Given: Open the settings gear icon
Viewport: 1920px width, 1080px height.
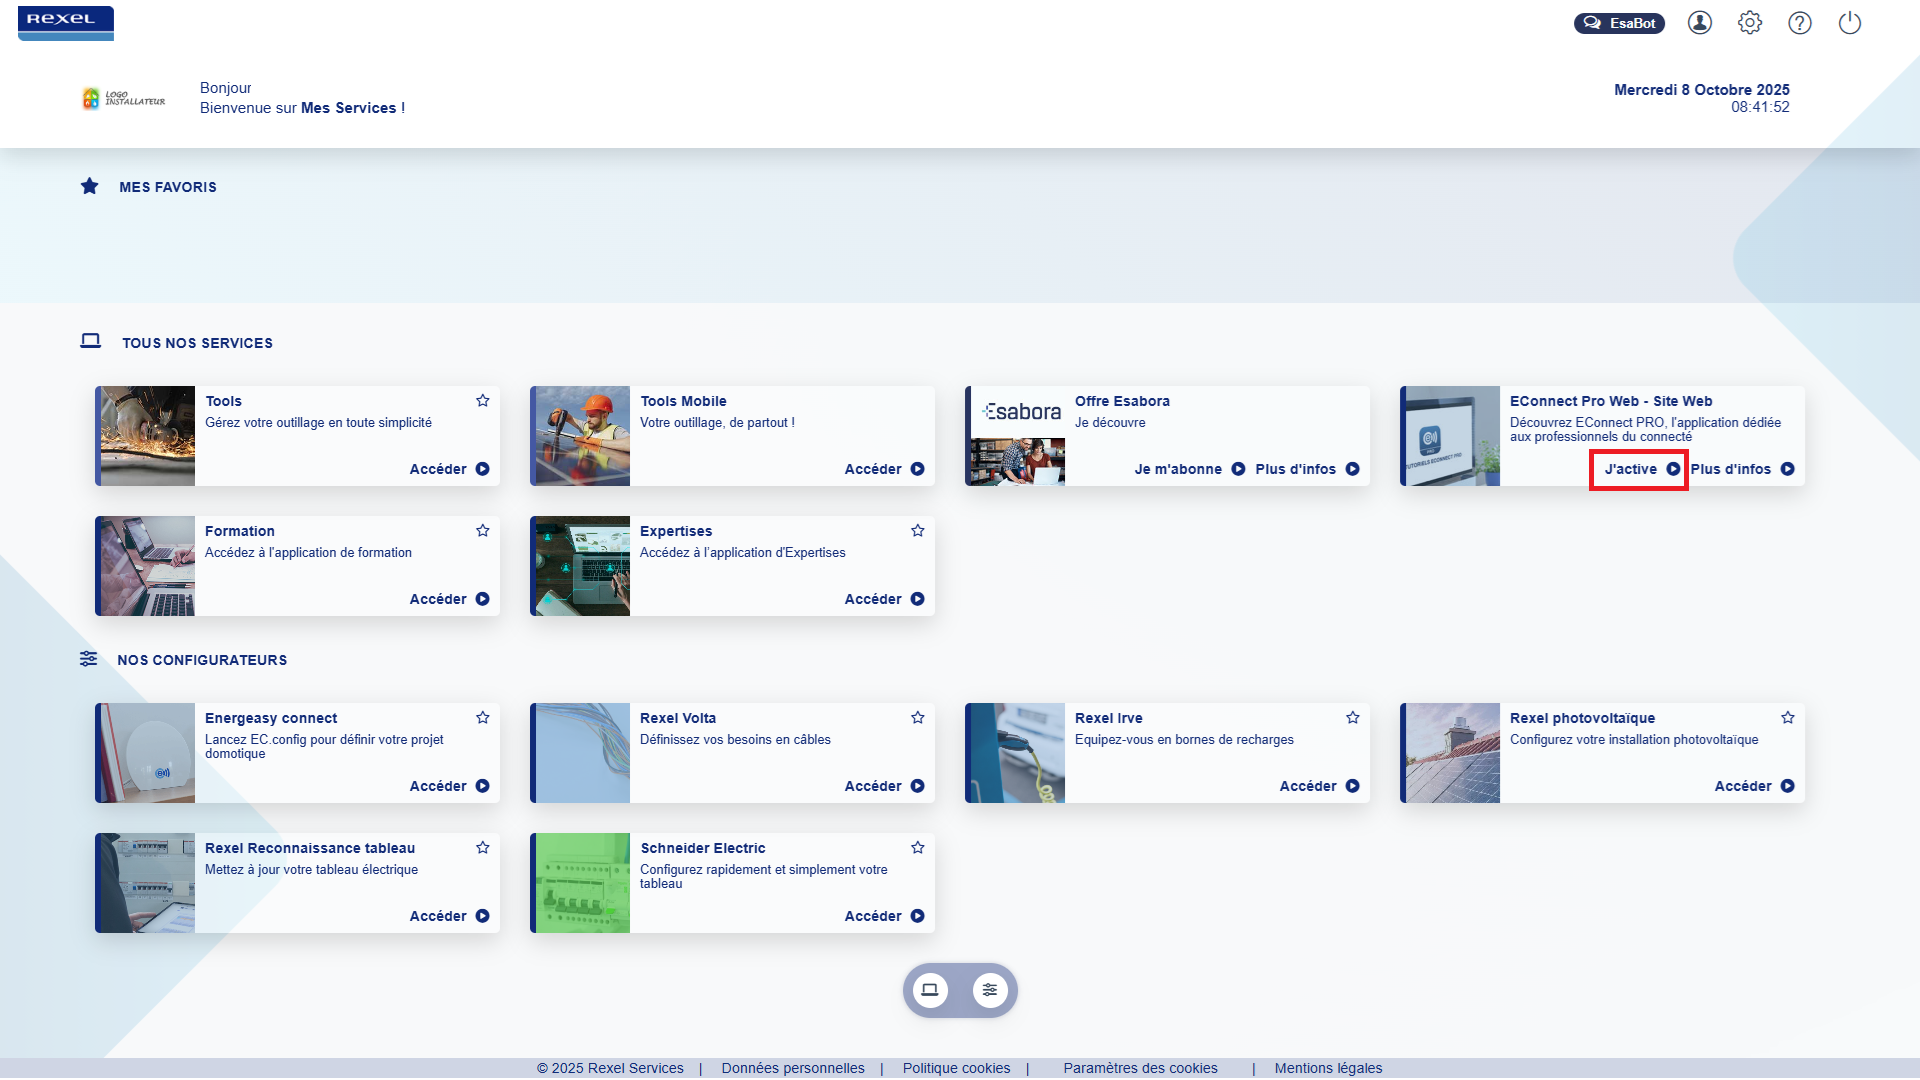Looking at the screenshot, I should pyautogui.click(x=1750, y=22).
